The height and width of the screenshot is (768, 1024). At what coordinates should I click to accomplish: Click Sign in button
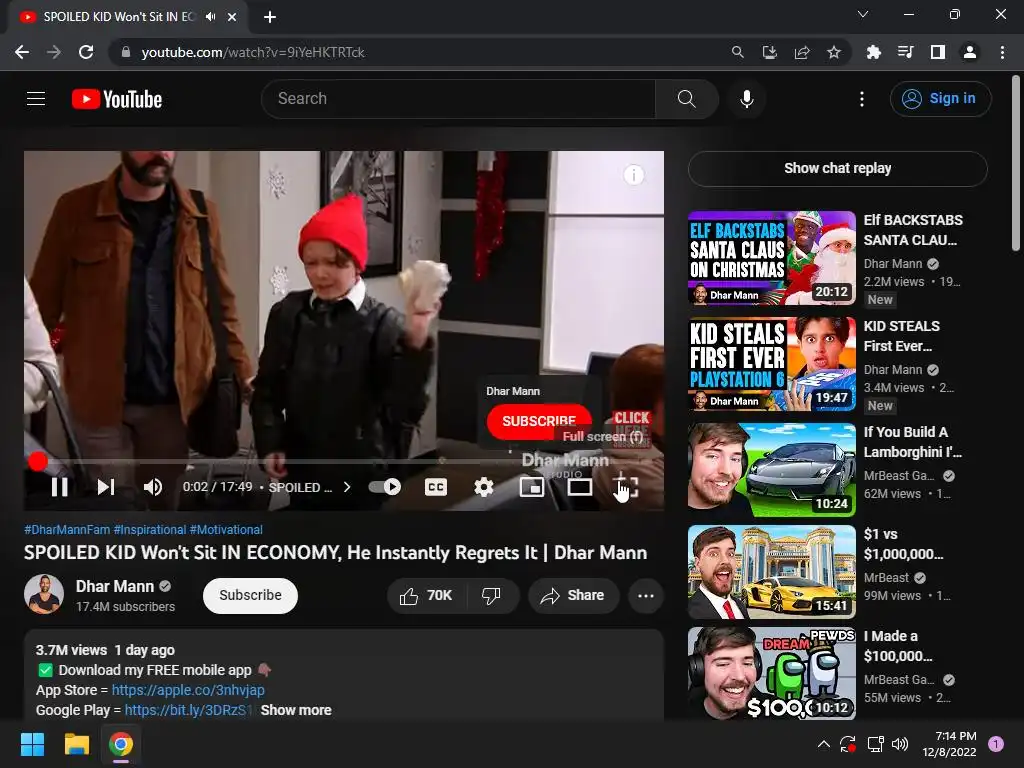pos(940,99)
